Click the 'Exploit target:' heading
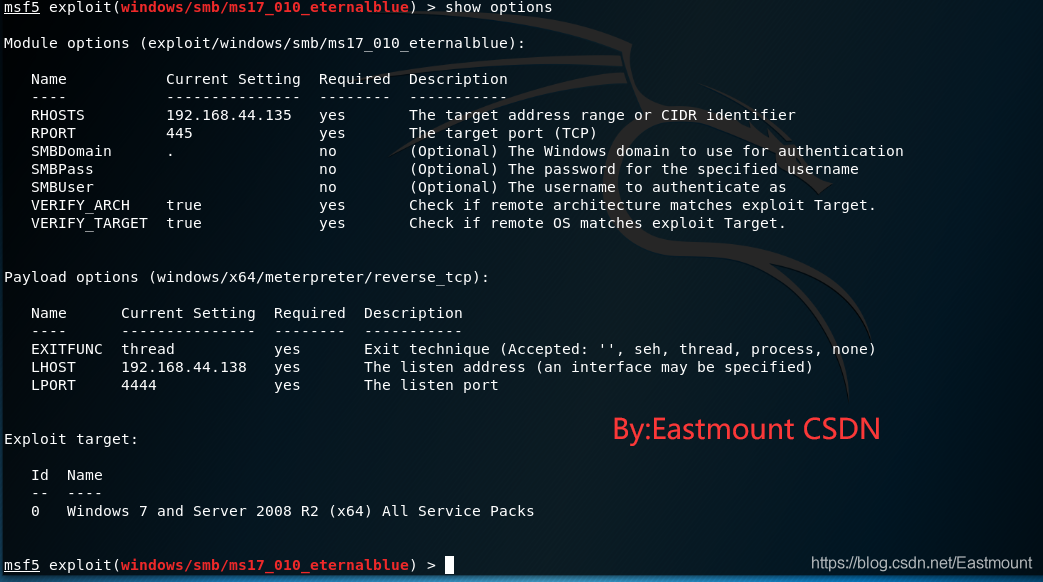The width and height of the screenshot is (1043, 582). pos(71,439)
